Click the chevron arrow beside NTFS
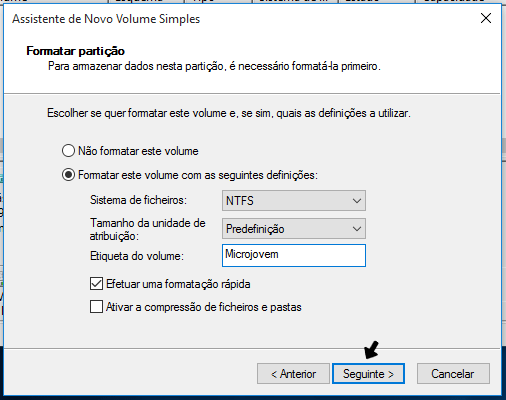 [357, 201]
